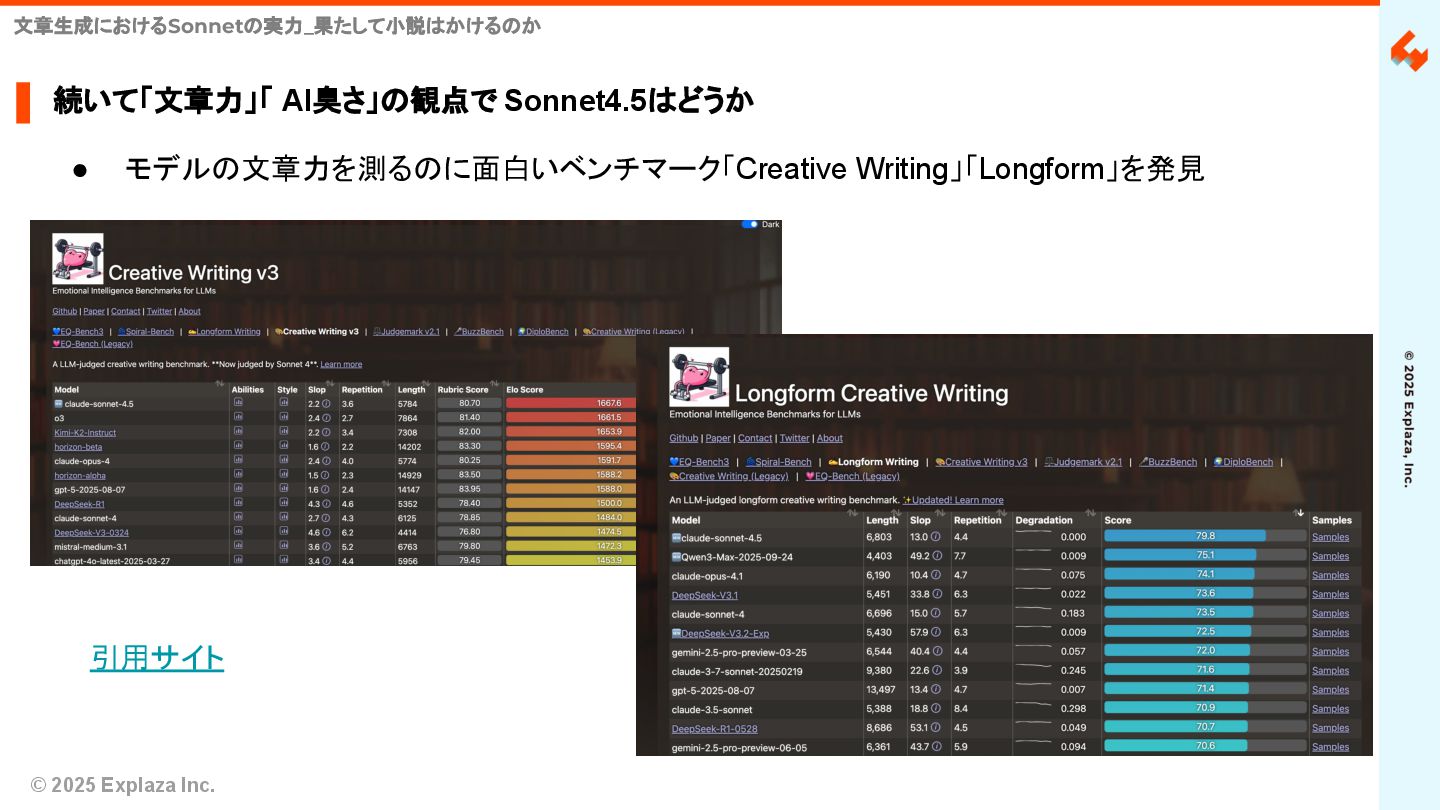Open BuzzBench tab on Longform page
The image size is (1440, 810).
1167,462
